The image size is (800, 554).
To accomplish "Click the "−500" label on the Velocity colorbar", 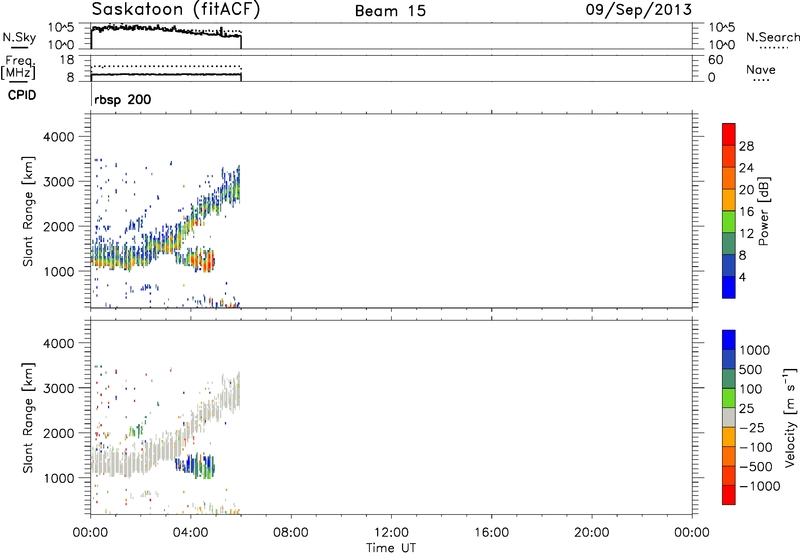I will 756,467.
